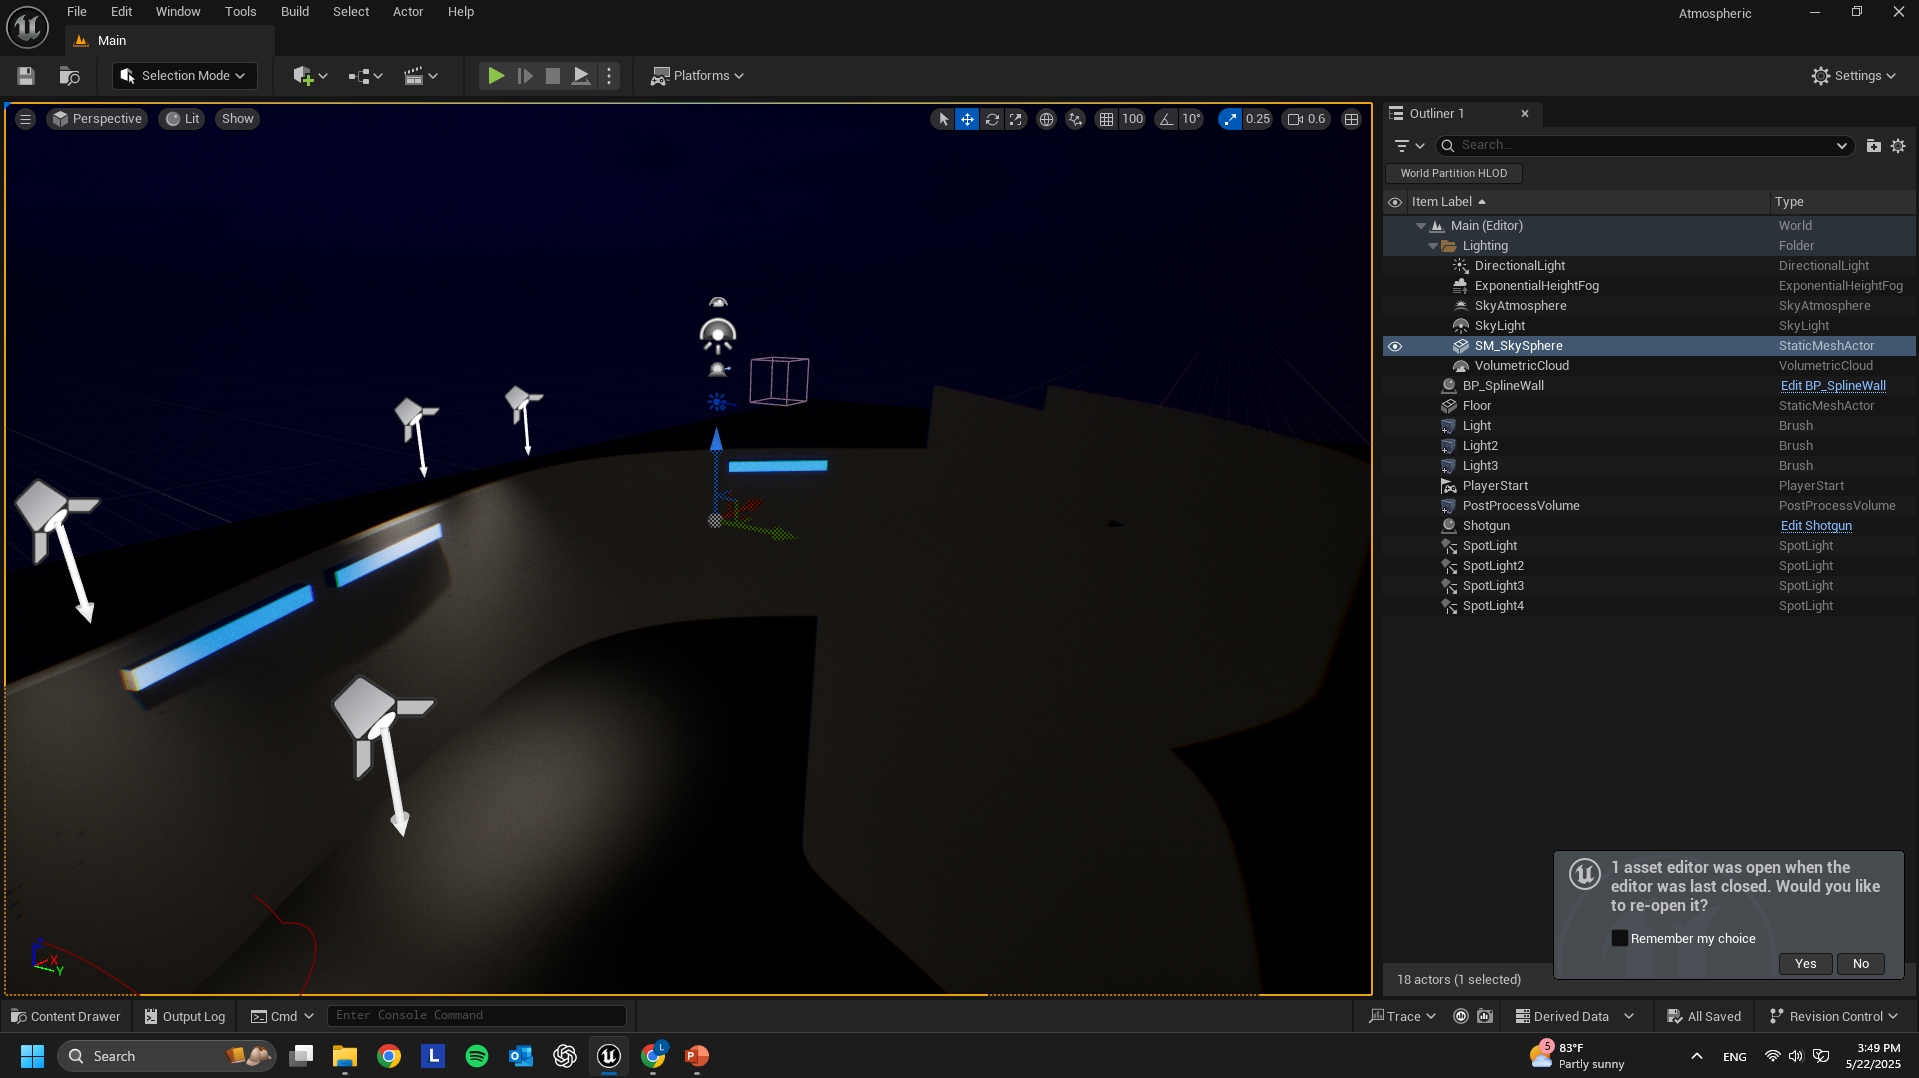The width and height of the screenshot is (1919, 1078).
Task: Click the Outliner search field
Action: click(1643, 146)
